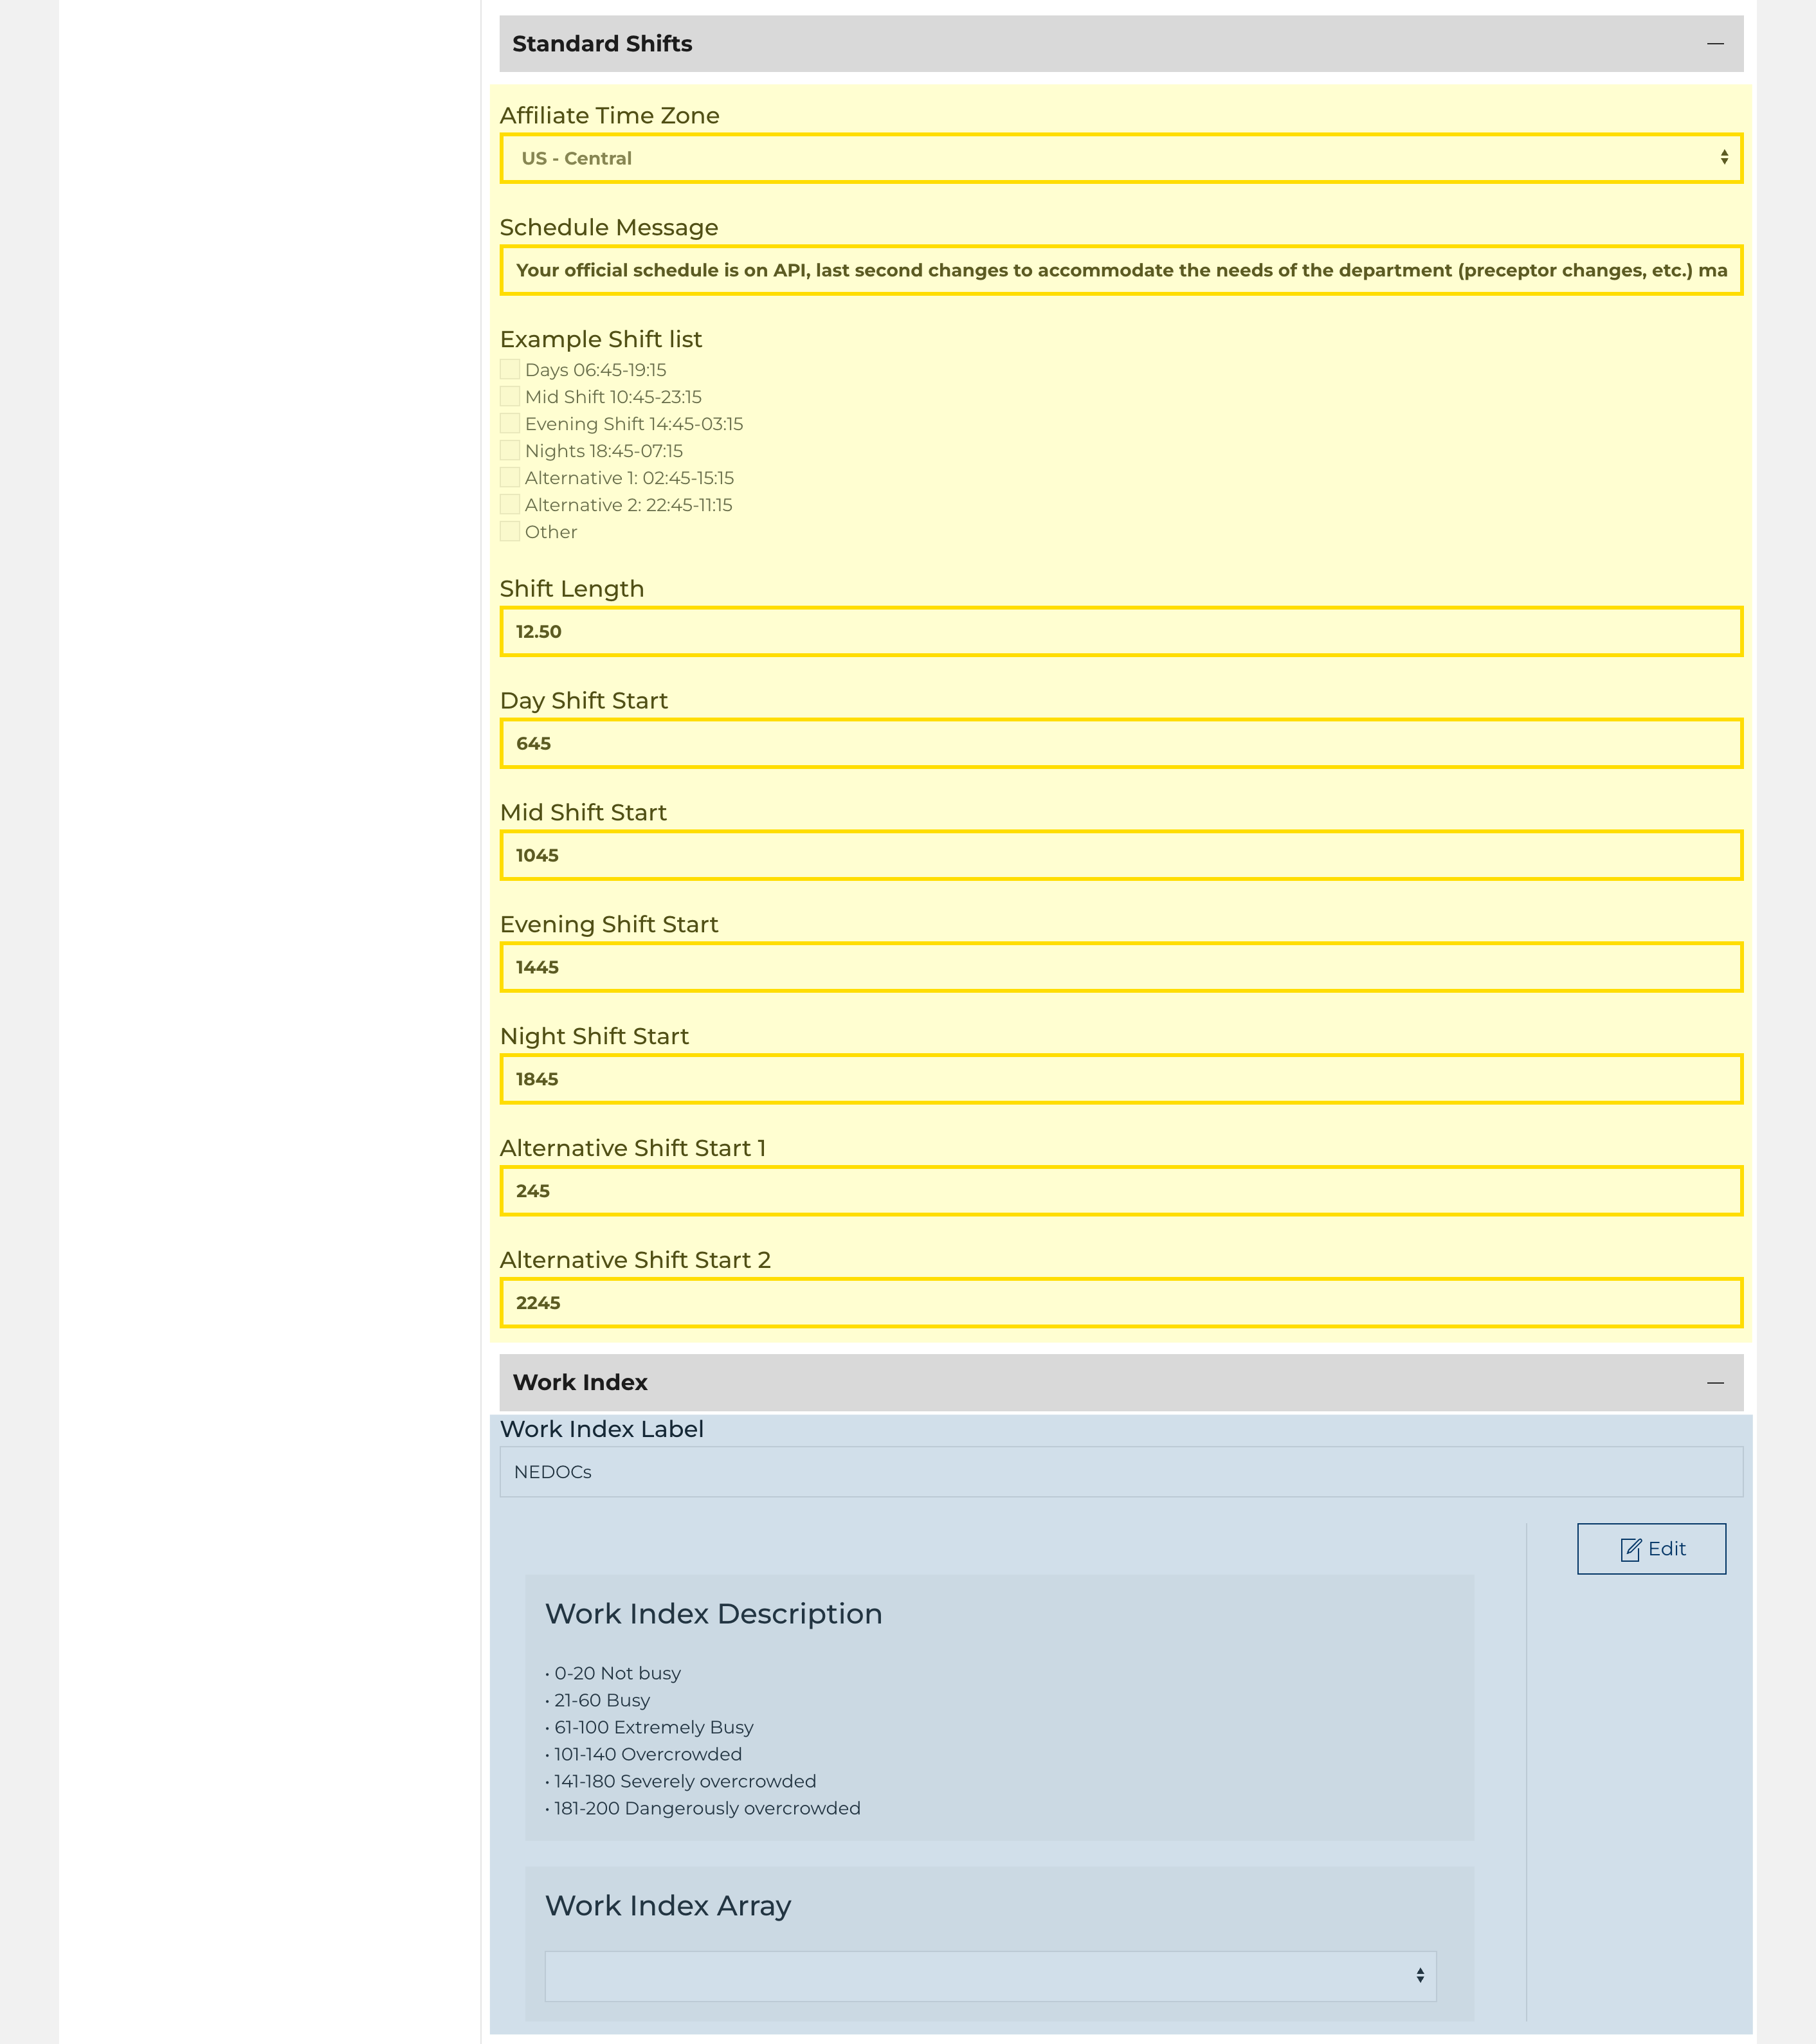
Task: Click the Day Shift Start field
Action: 1120,744
